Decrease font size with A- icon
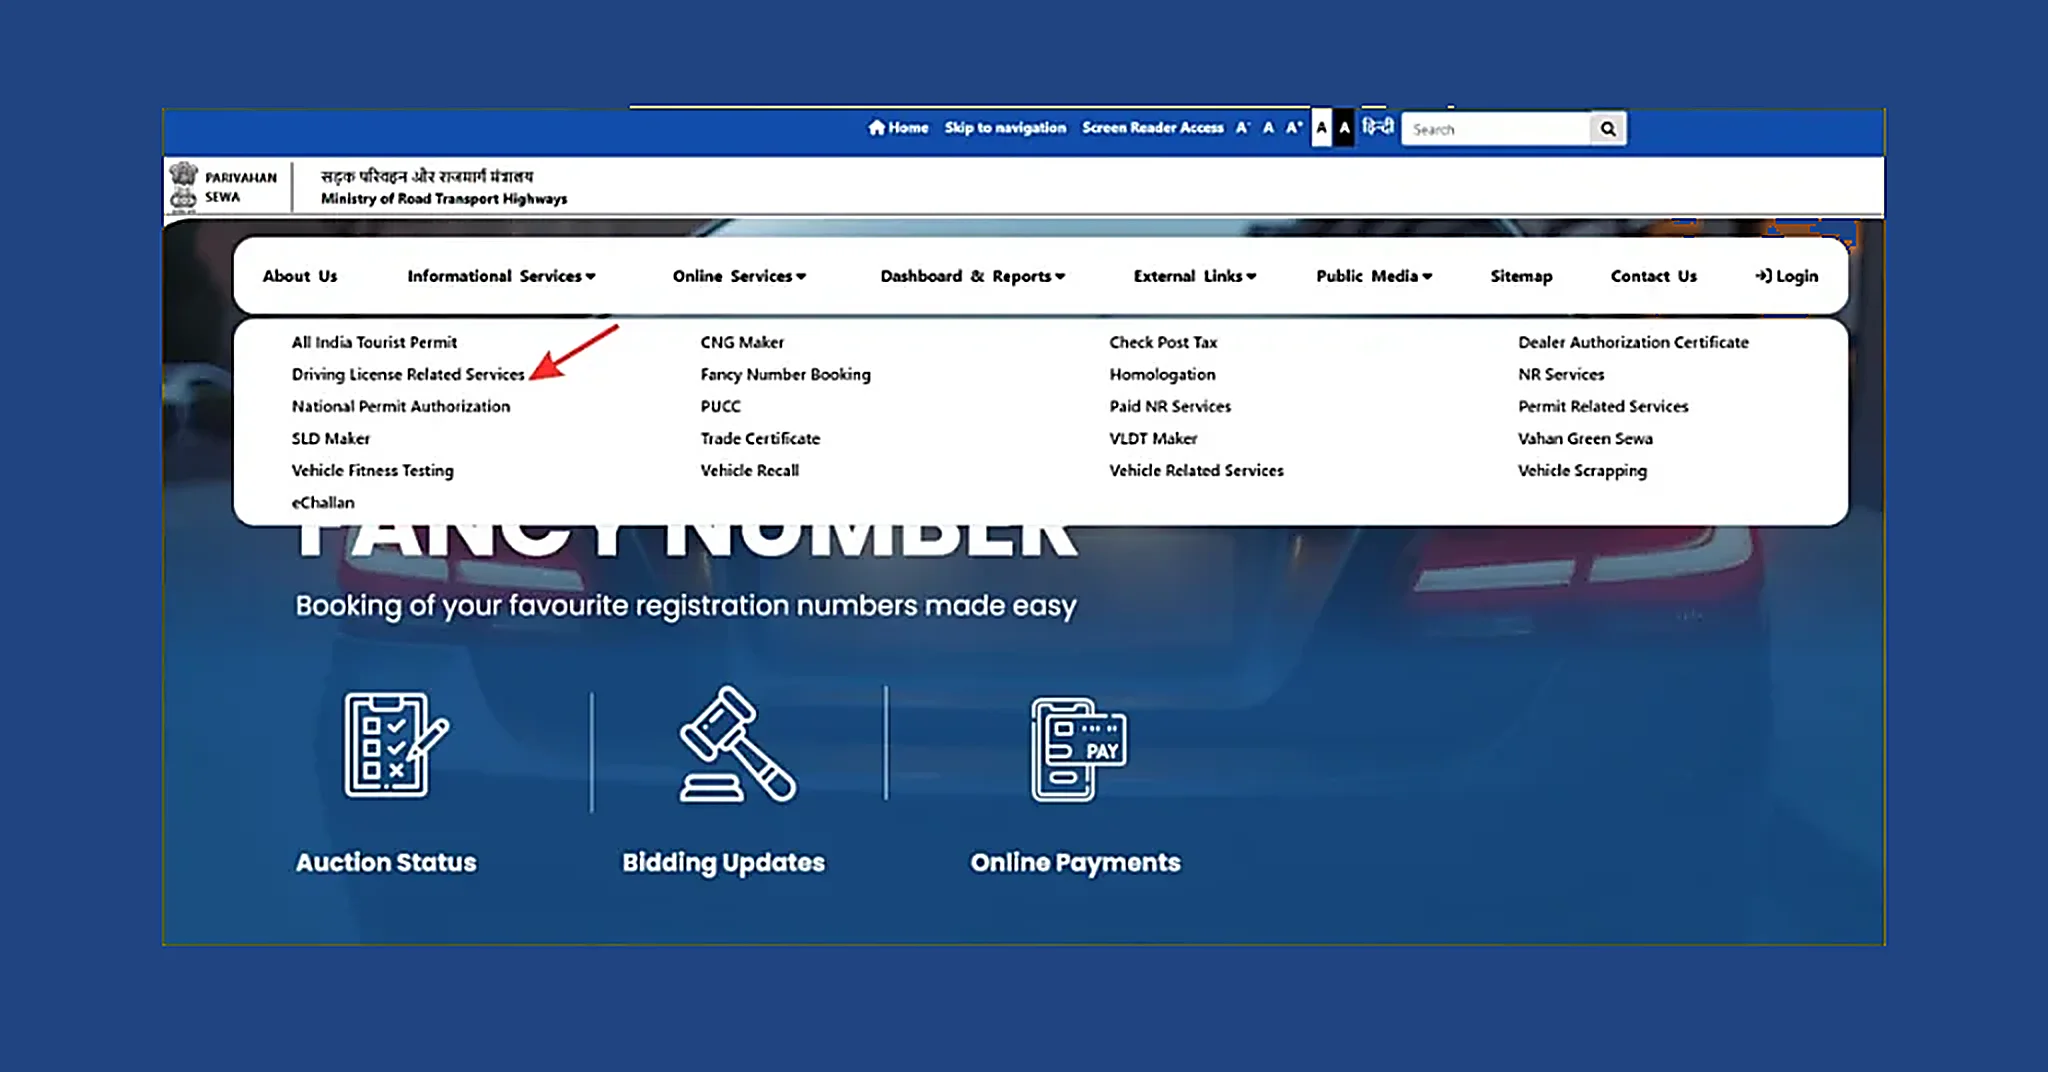Viewport: 2048px width, 1072px height. pyautogui.click(x=1242, y=128)
